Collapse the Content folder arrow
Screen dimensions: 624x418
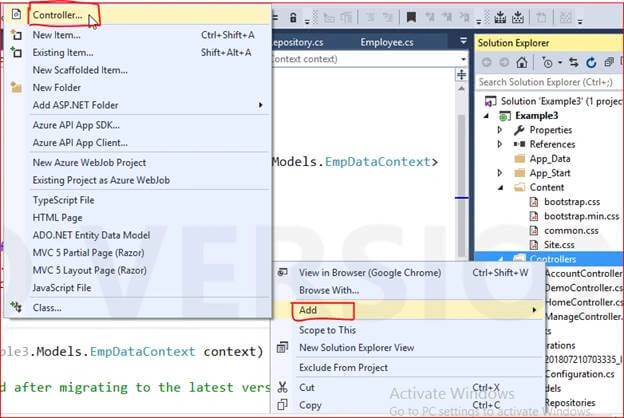point(501,188)
